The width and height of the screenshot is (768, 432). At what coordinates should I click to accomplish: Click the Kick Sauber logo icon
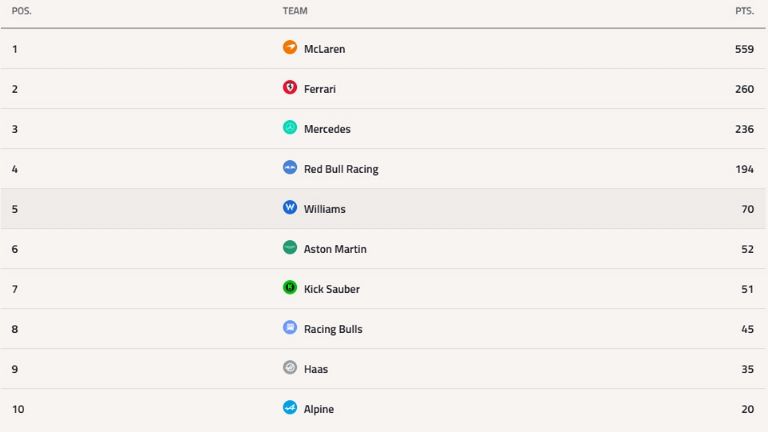tap(290, 288)
